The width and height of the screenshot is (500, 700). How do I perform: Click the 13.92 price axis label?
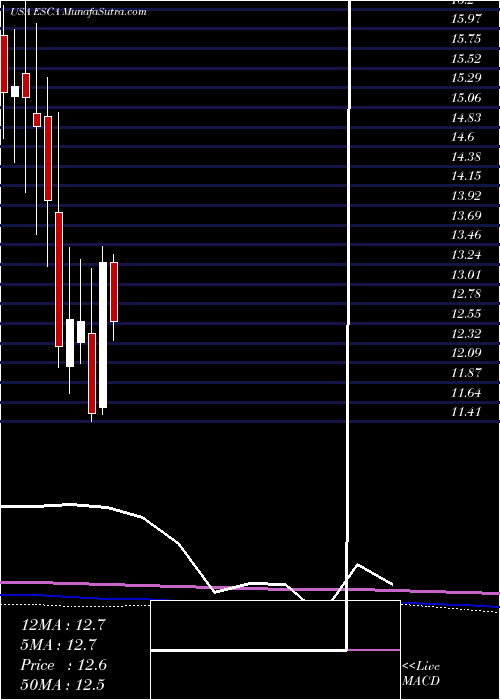(466, 196)
